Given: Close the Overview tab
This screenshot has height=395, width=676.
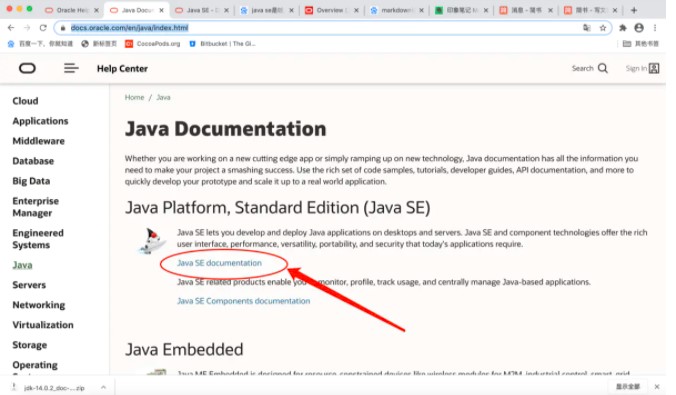Looking at the screenshot, I should tap(356, 10).
